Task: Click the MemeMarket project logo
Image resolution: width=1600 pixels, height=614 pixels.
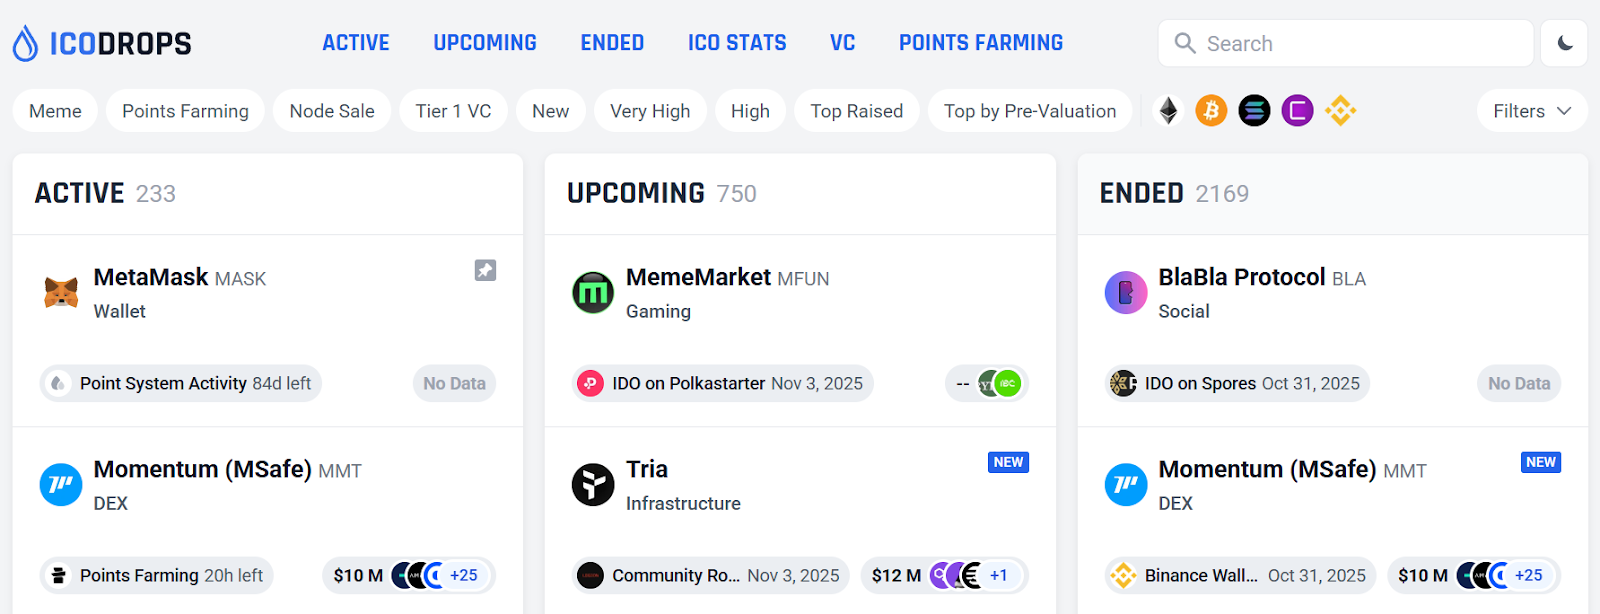Action: [593, 293]
